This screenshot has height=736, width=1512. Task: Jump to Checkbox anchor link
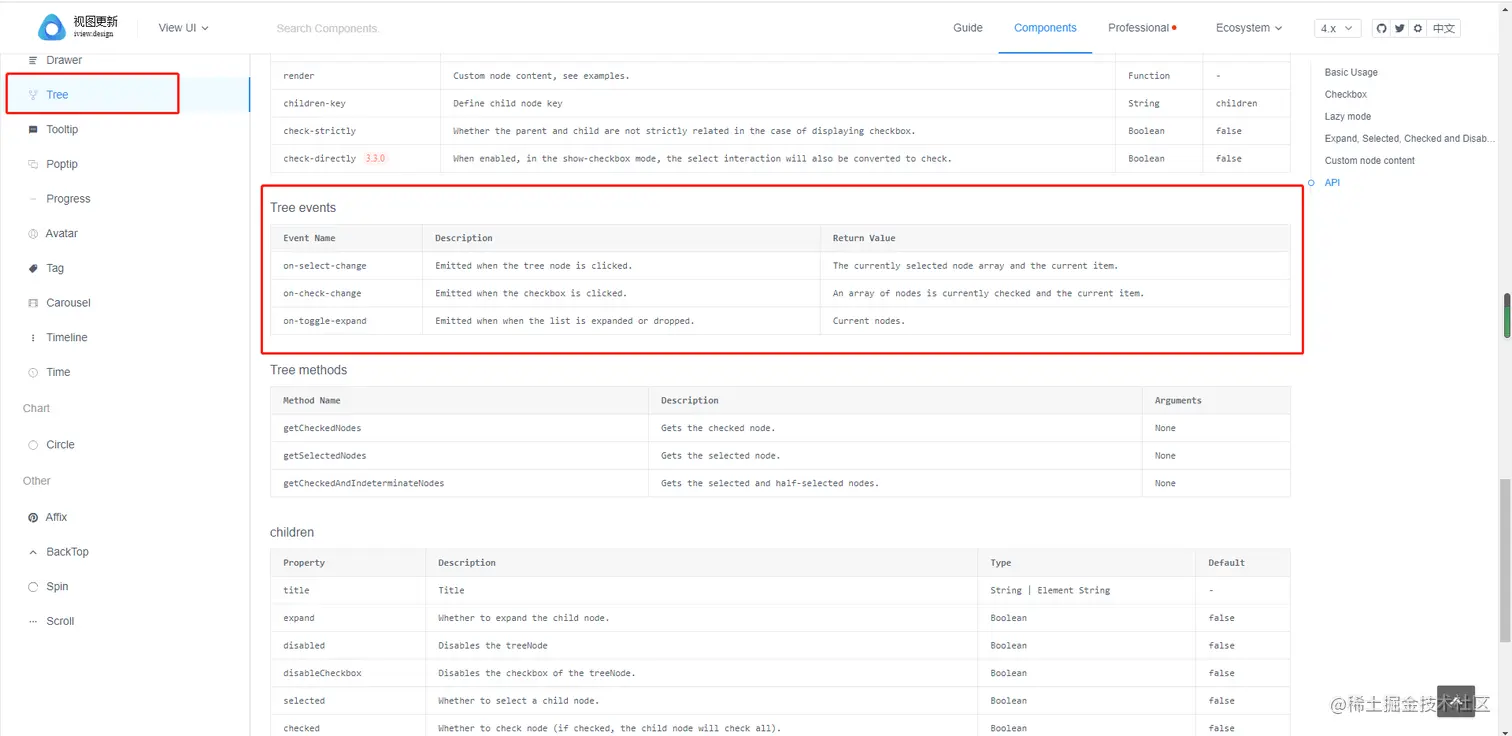click(x=1345, y=94)
